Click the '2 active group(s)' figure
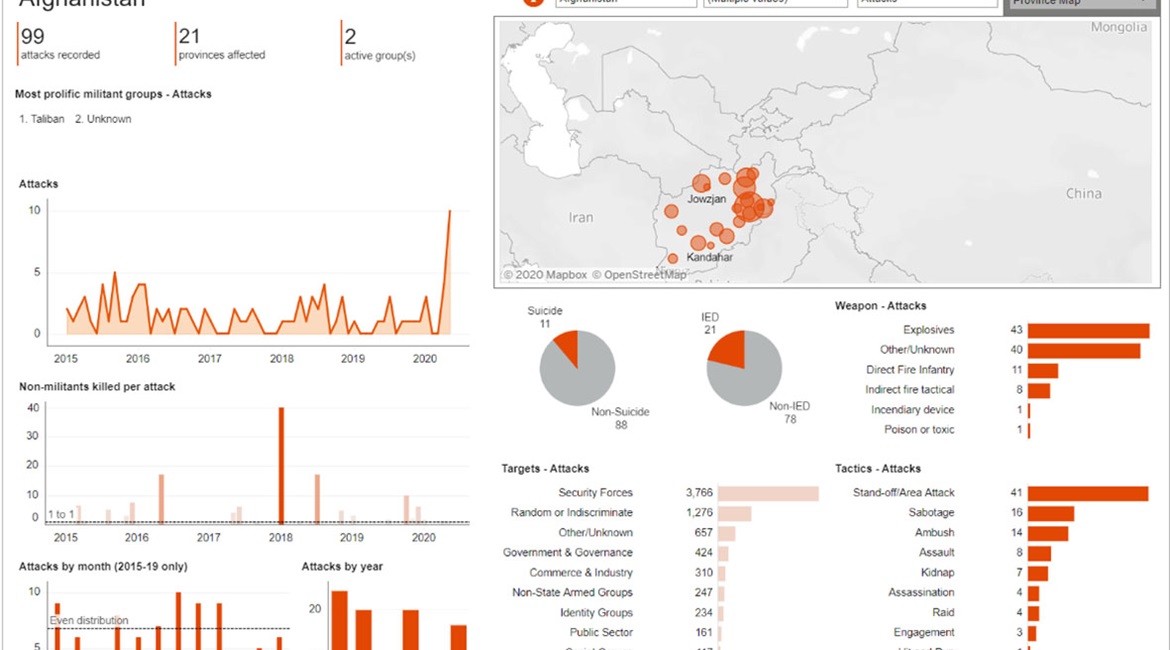Image resolution: width=1170 pixels, height=650 pixels. click(x=380, y=45)
